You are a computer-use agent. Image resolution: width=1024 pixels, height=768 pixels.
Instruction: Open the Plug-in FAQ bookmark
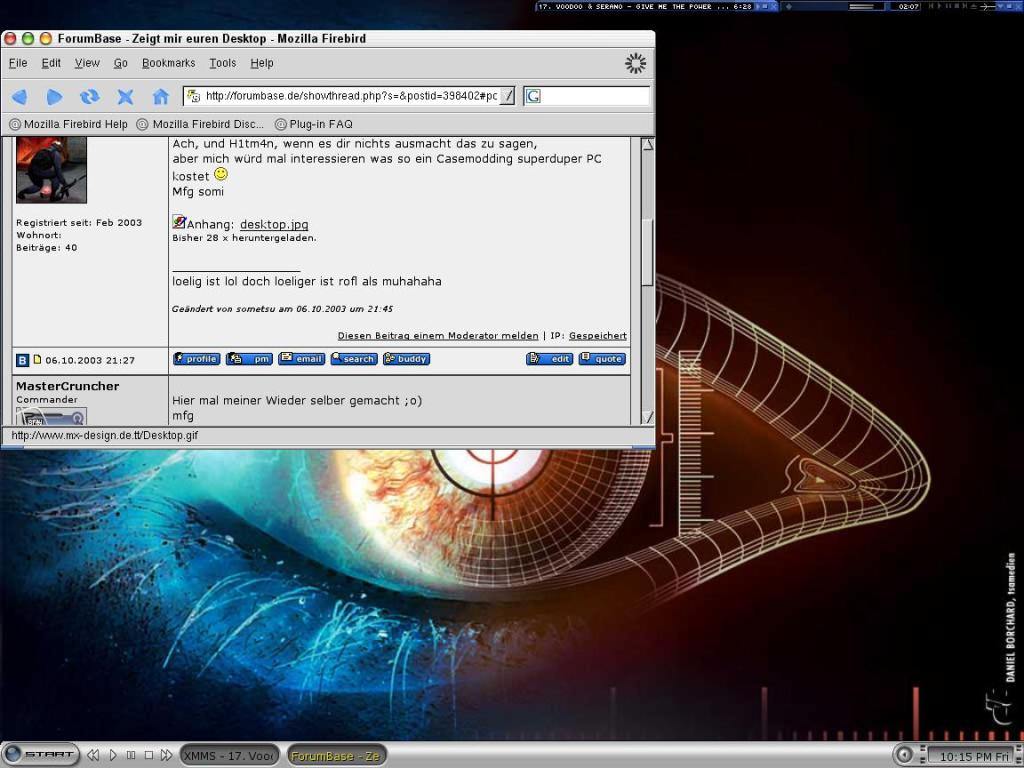(313, 124)
